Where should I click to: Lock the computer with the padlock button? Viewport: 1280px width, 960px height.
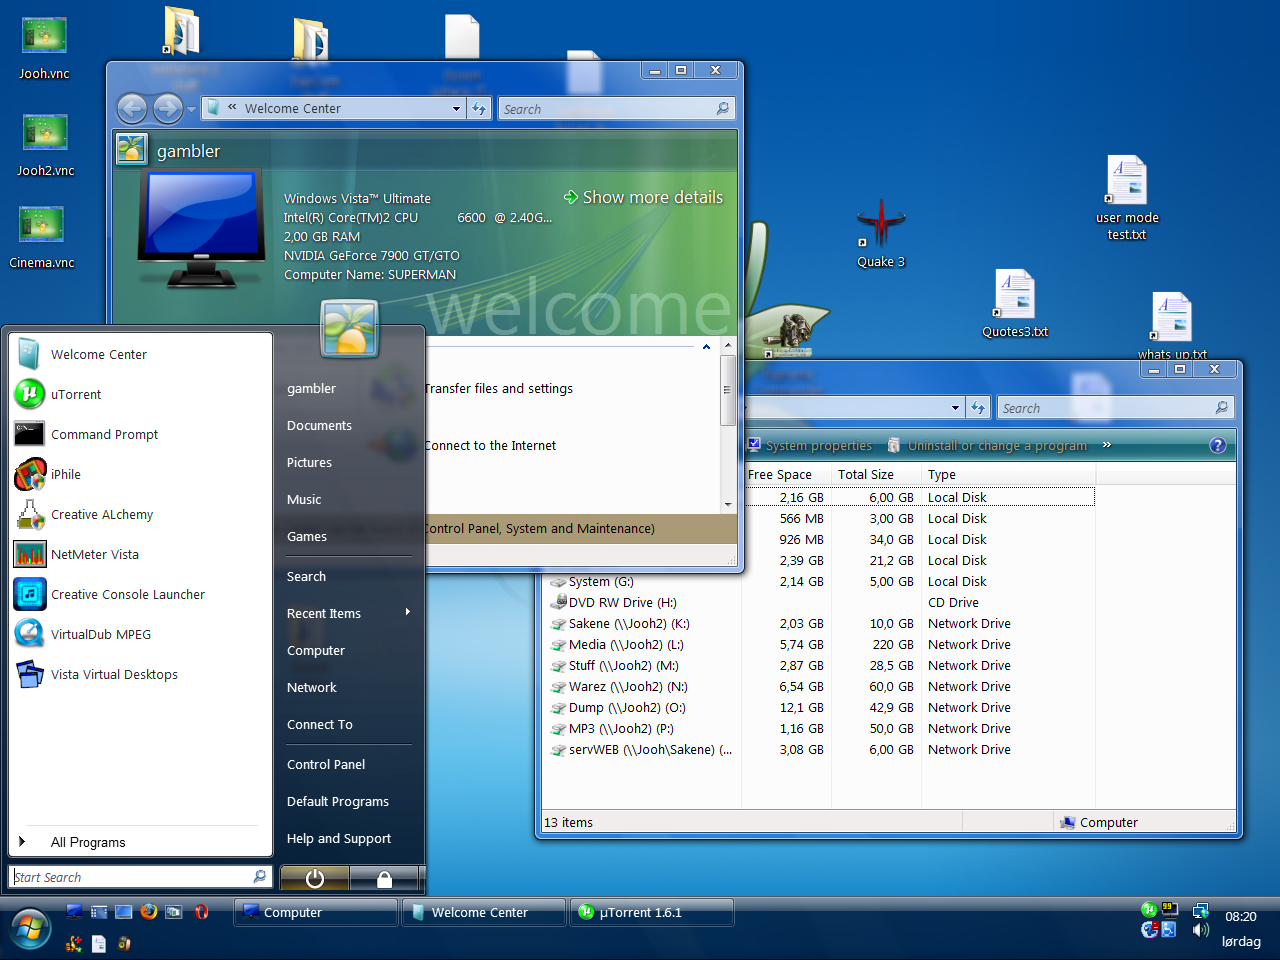click(x=384, y=878)
